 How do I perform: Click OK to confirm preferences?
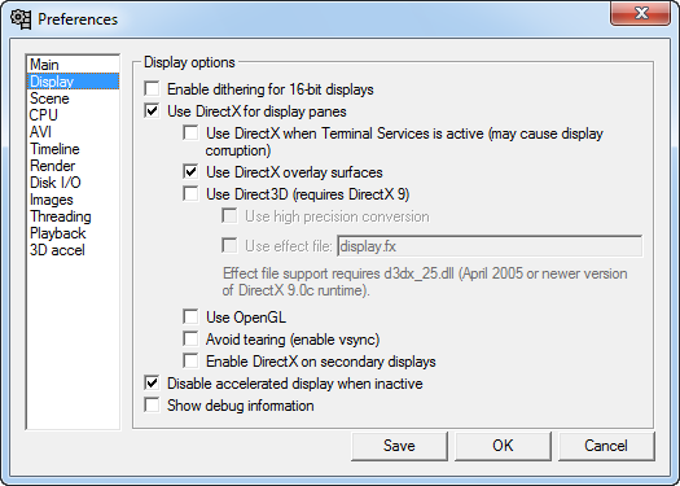point(503,446)
